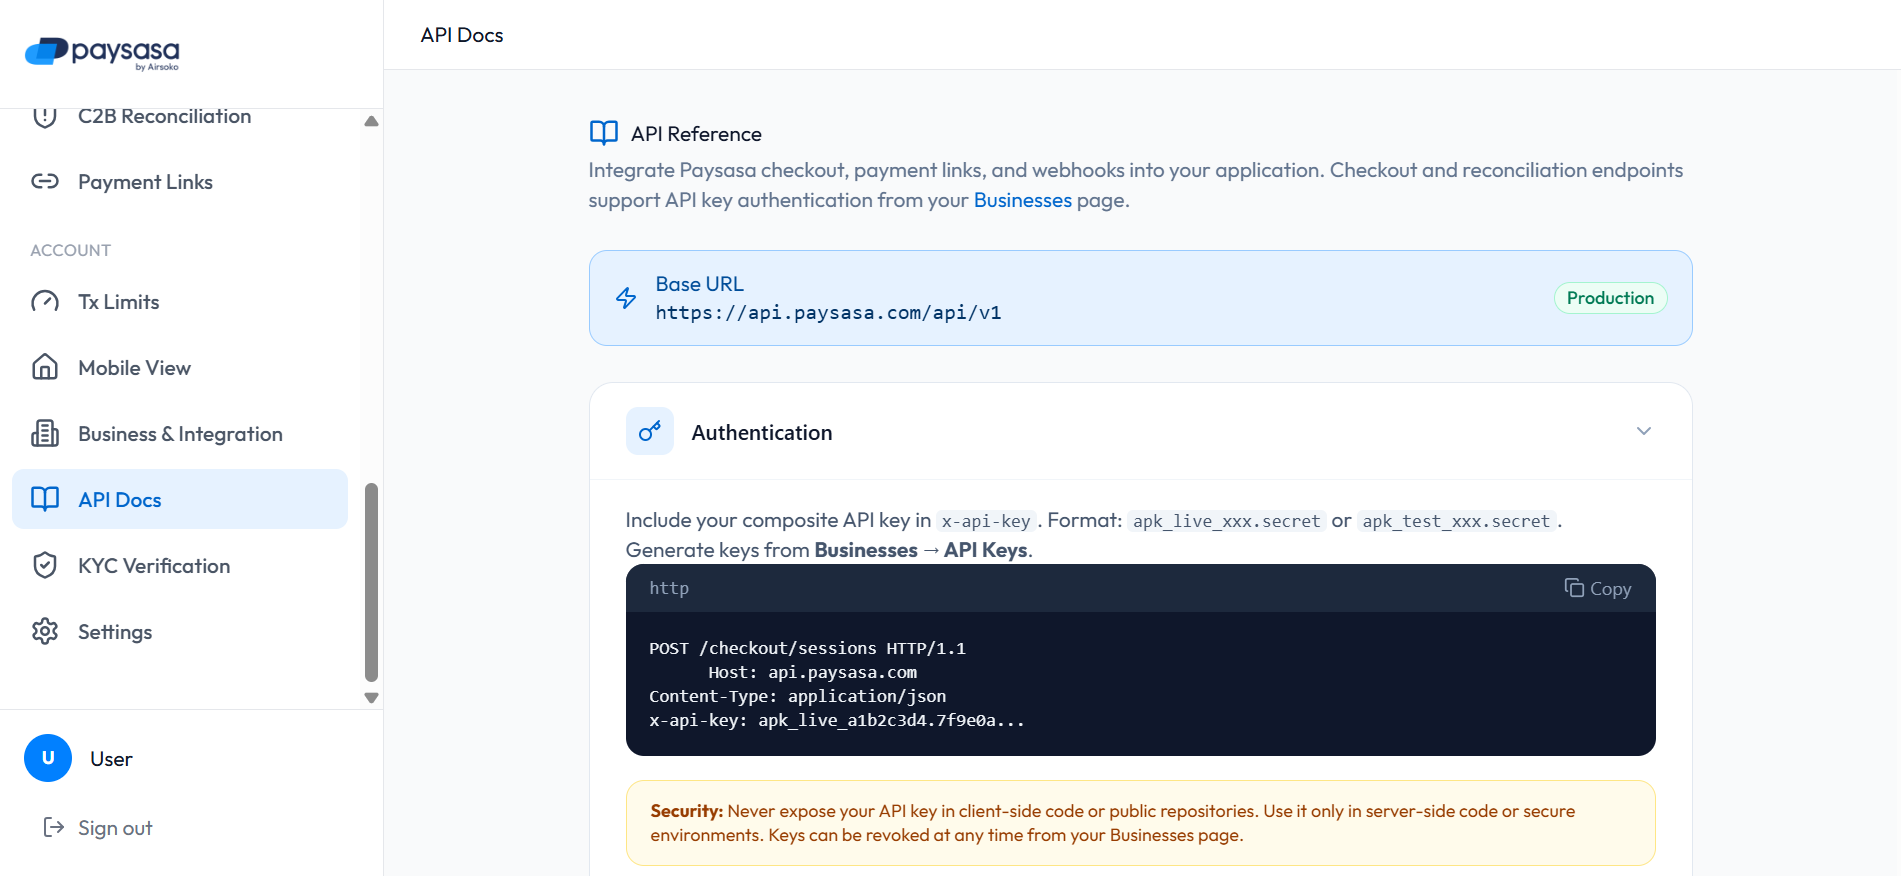Click the API Docs page title
Viewport: 1901px width, 876px height.
click(462, 35)
